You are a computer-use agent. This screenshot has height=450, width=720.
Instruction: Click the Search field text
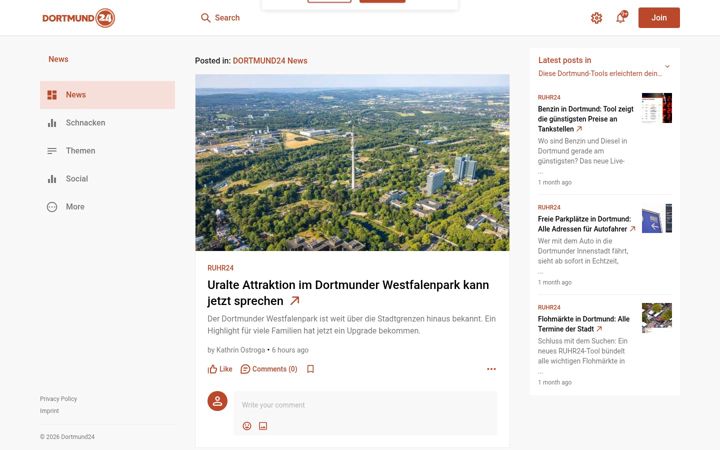(227, 18)
